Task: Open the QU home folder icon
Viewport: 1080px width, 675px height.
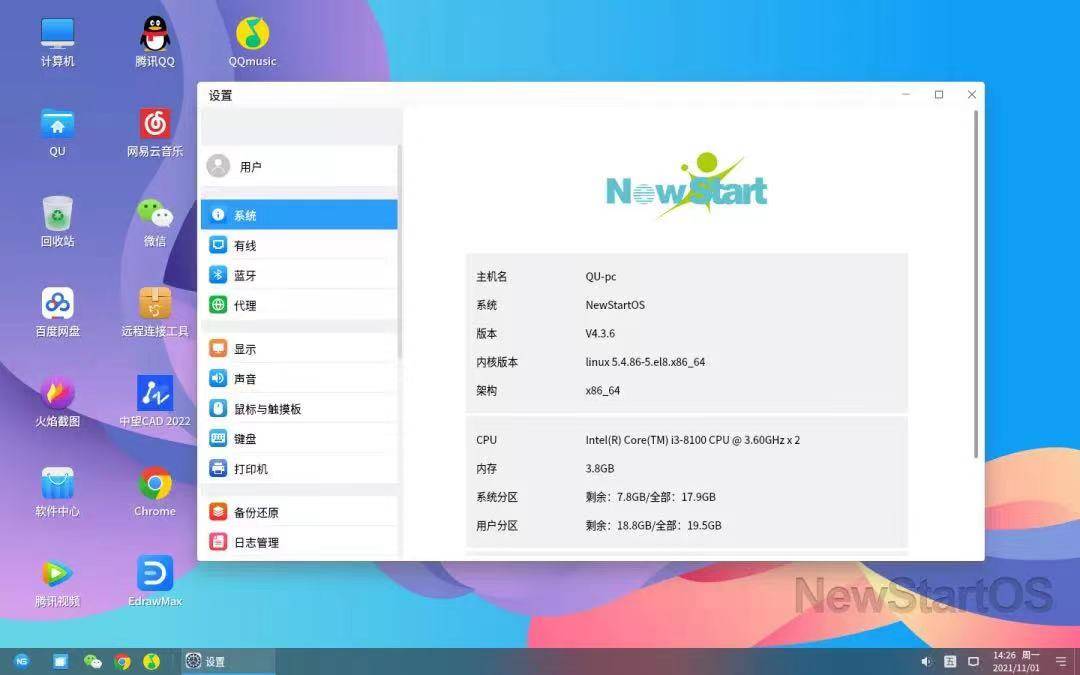Action: [57, 132]
